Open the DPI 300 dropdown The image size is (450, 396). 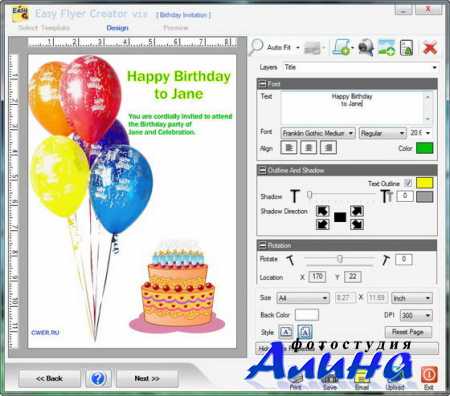[416, 315]
